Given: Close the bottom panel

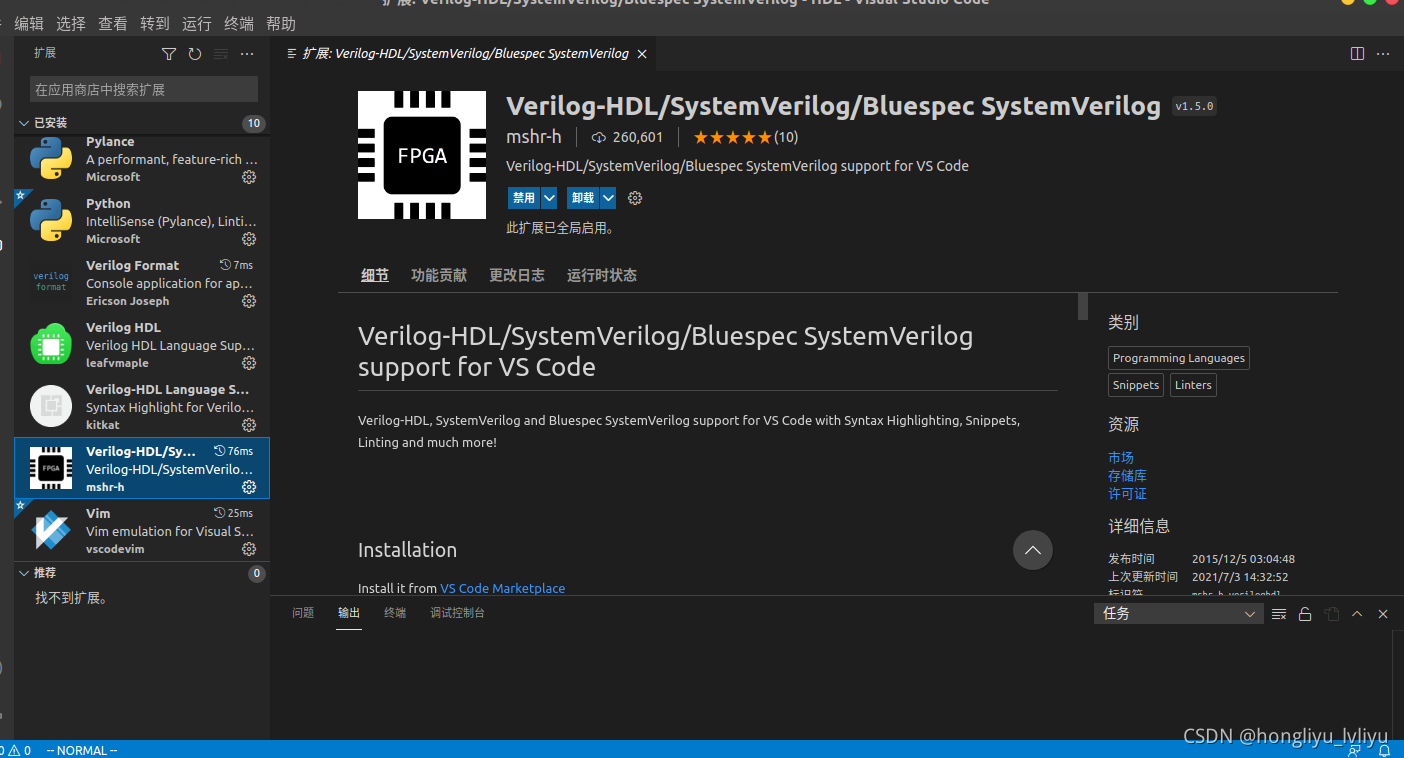Looking at the screenshot, I should pyautogui.click(x=1383, y=614).
